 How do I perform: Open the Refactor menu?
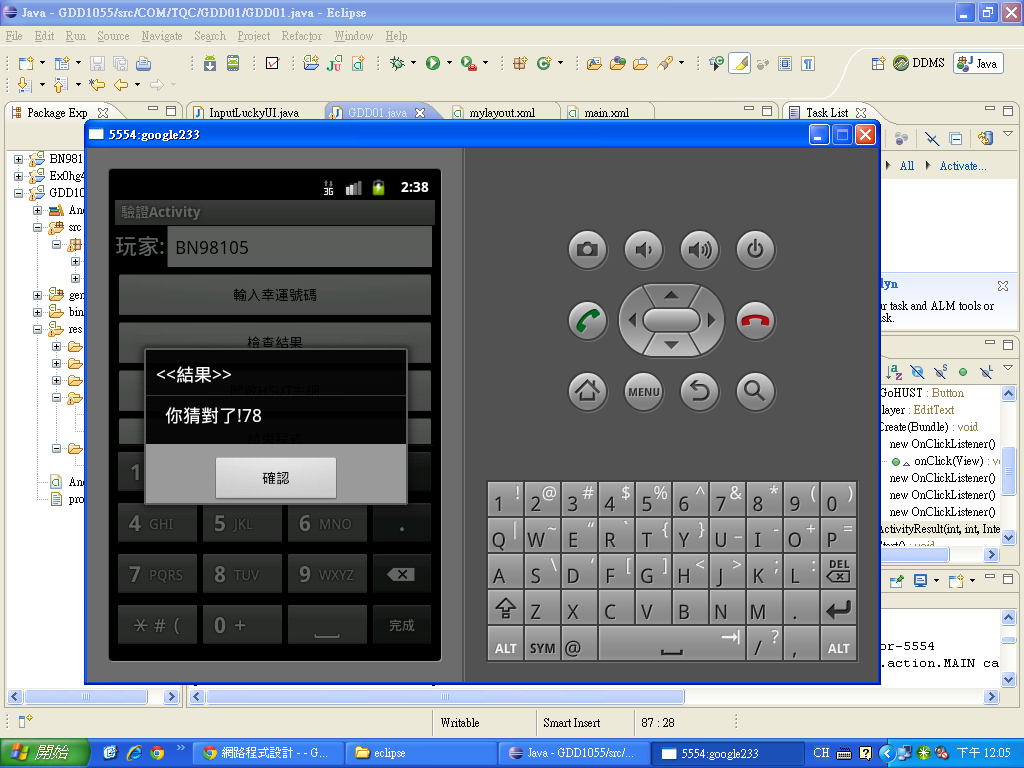coord(301,36)
